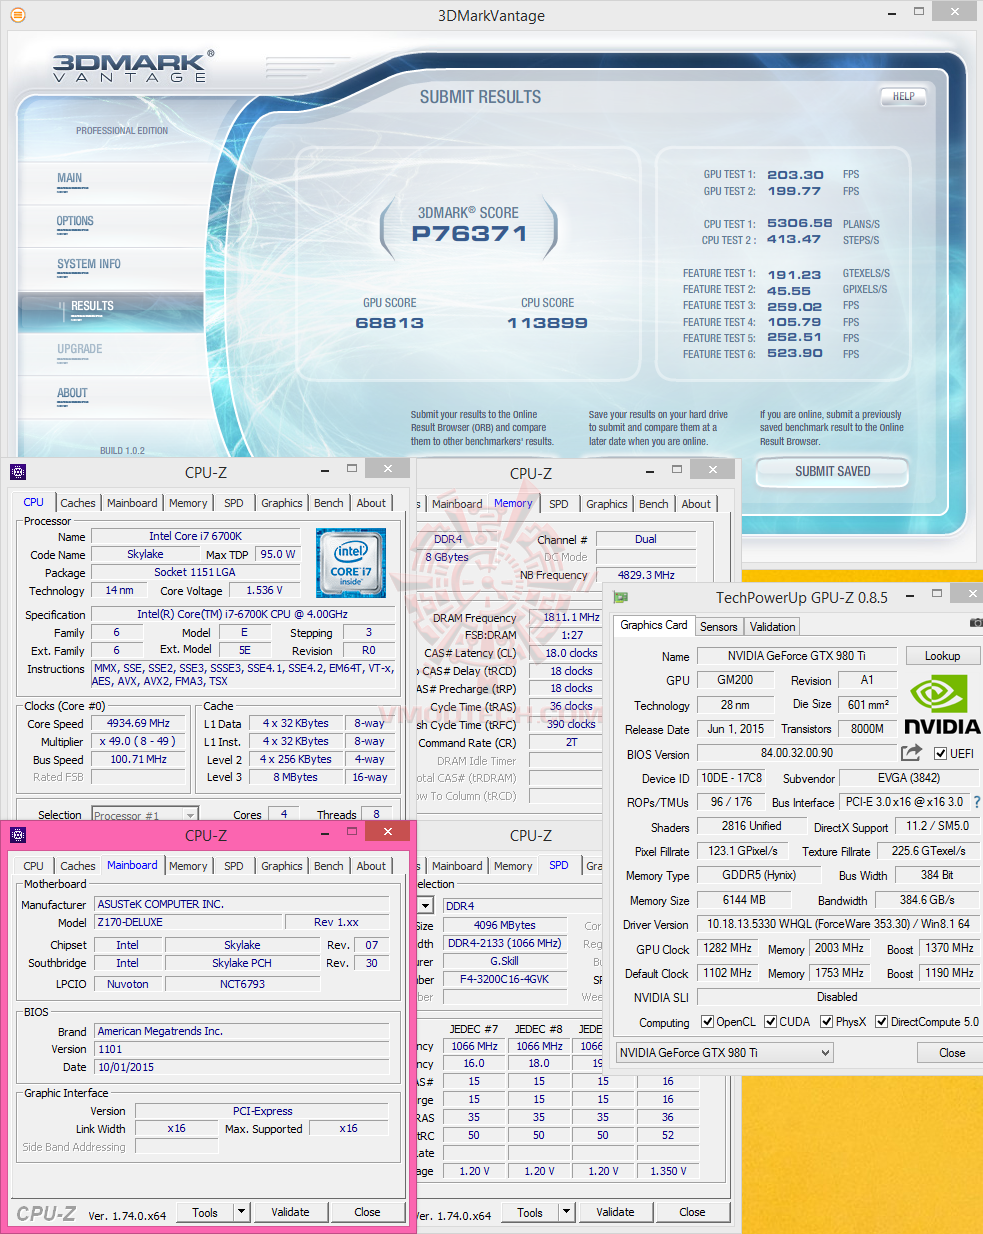
Task: Open ABOUT in 3DMark sidebar
Action: coord(72,393)
